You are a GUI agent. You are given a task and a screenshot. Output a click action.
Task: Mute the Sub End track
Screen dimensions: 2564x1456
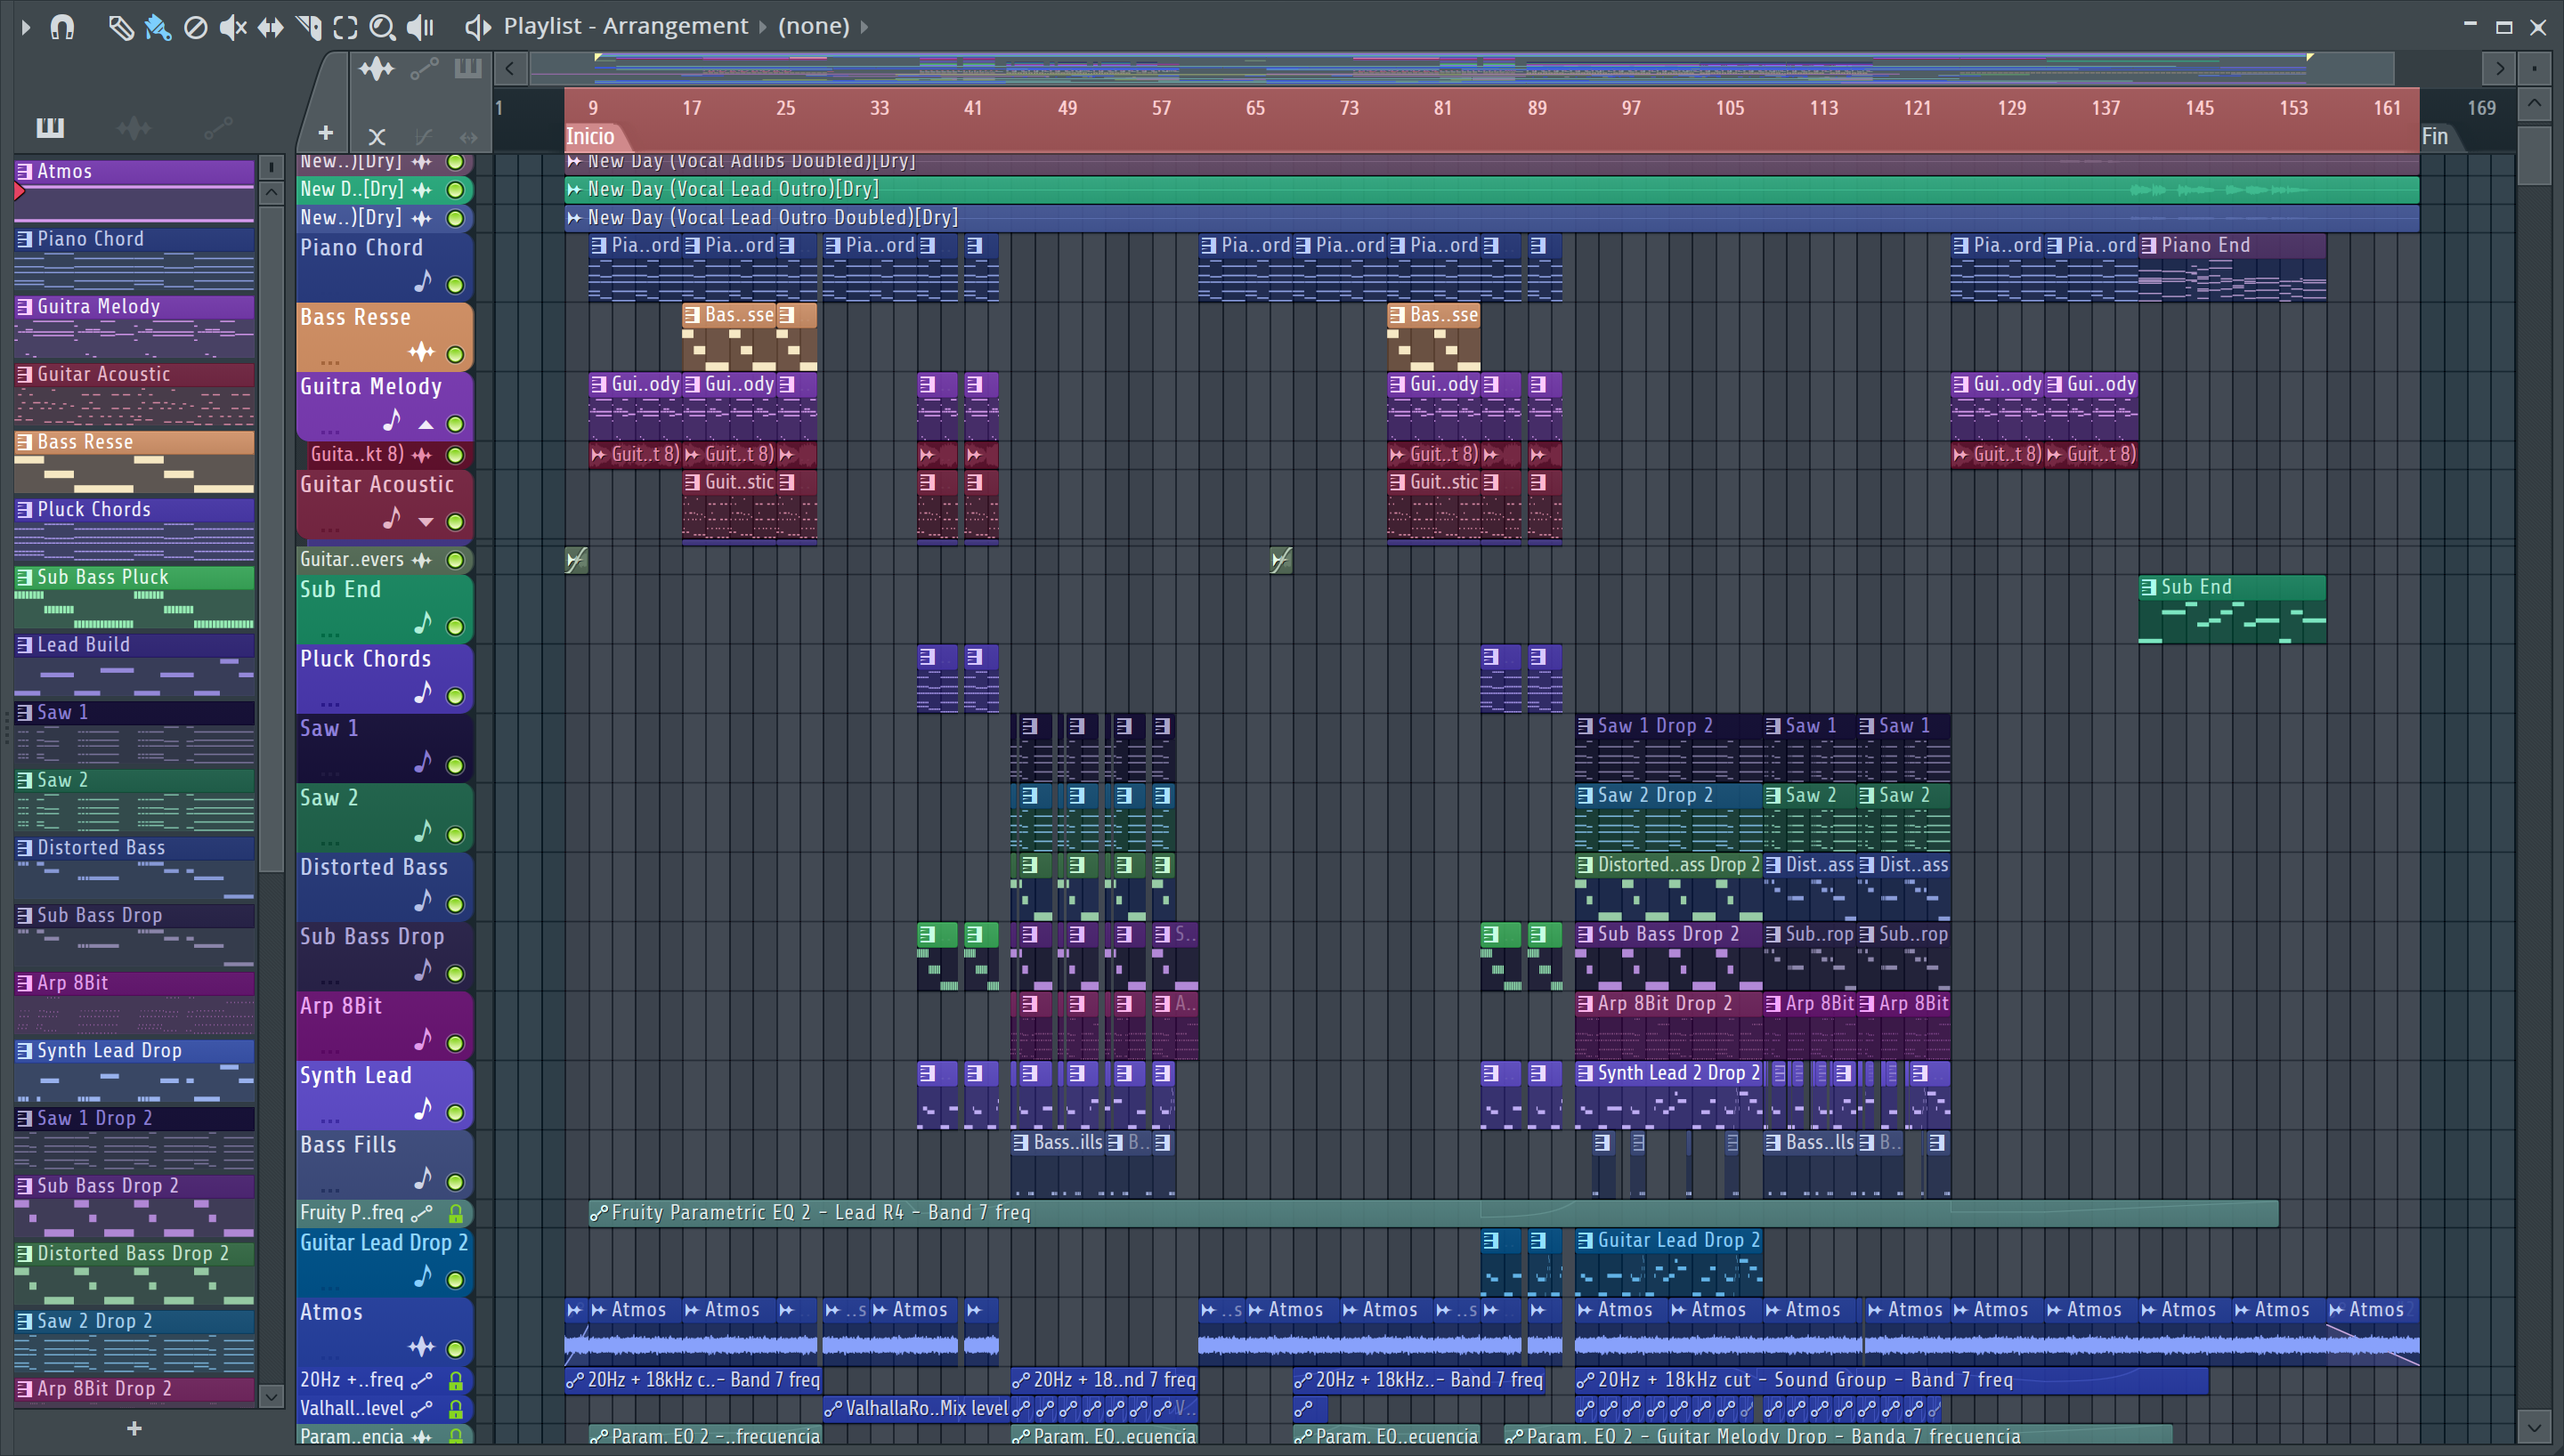[455, 627]
